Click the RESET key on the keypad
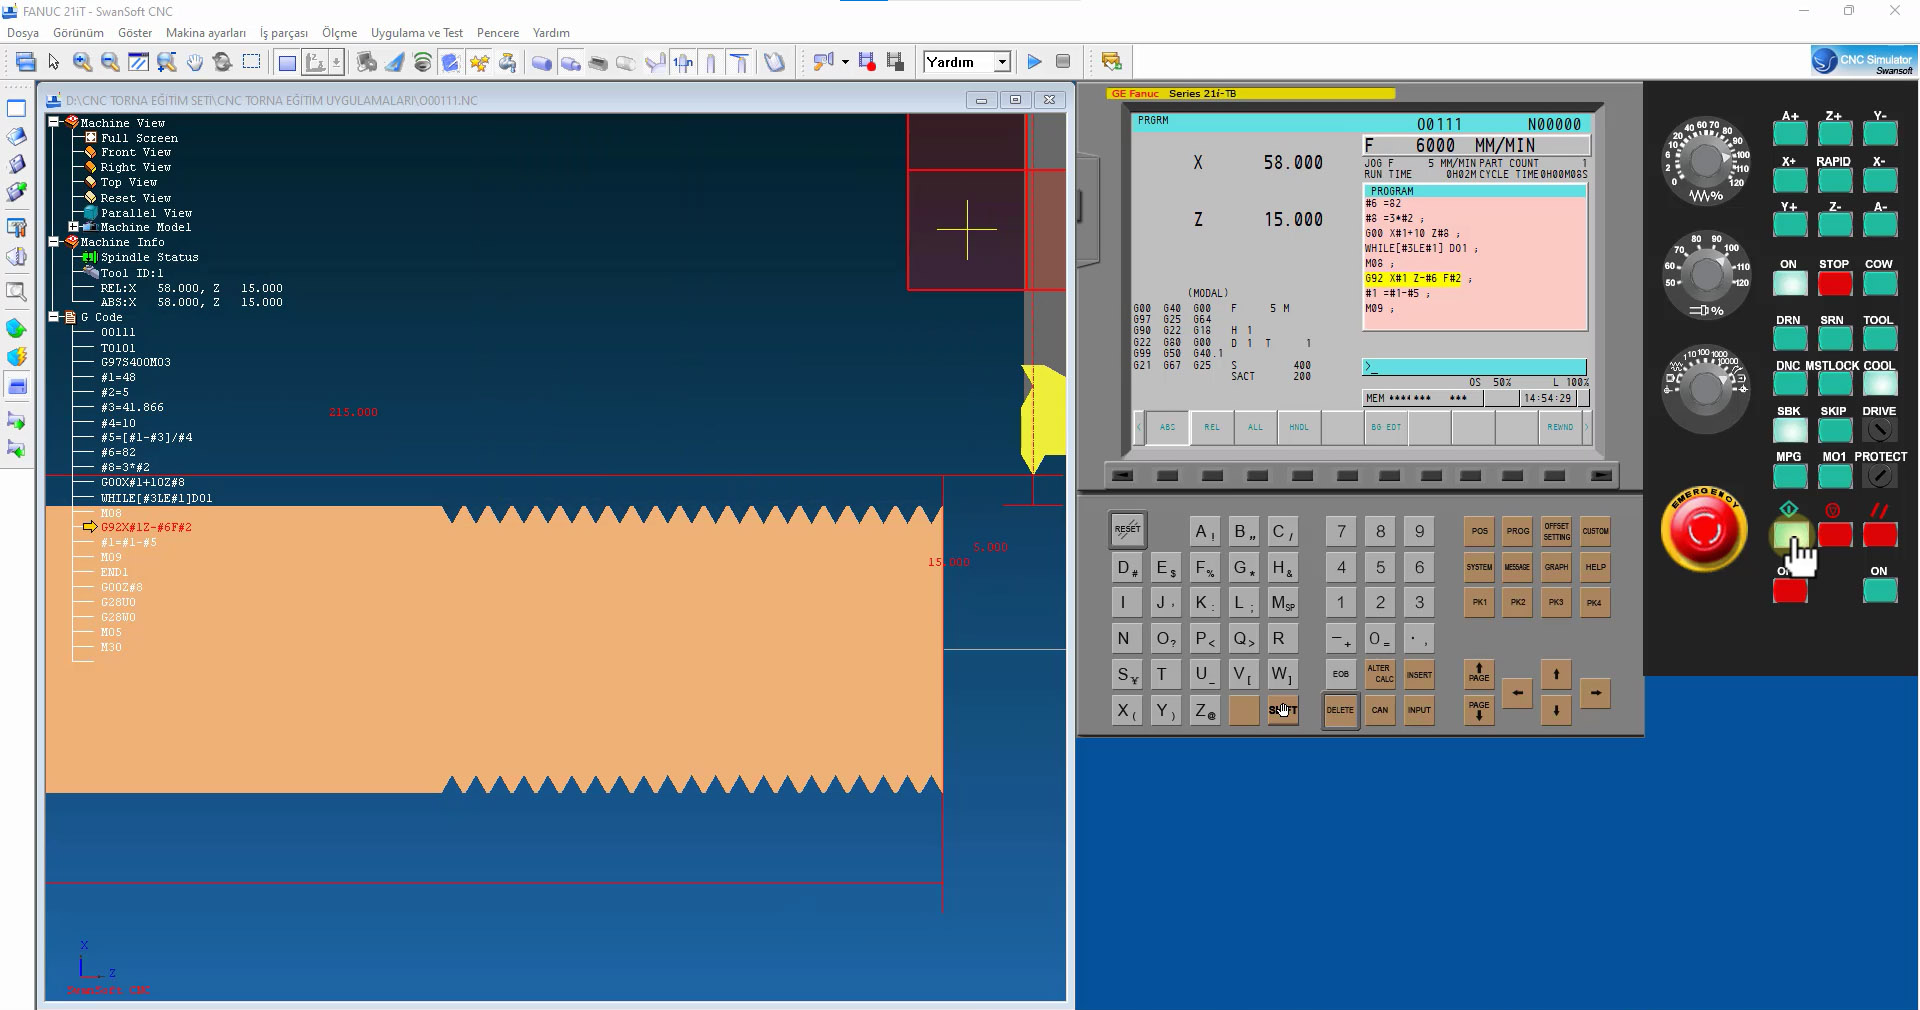 [1127, 530]
